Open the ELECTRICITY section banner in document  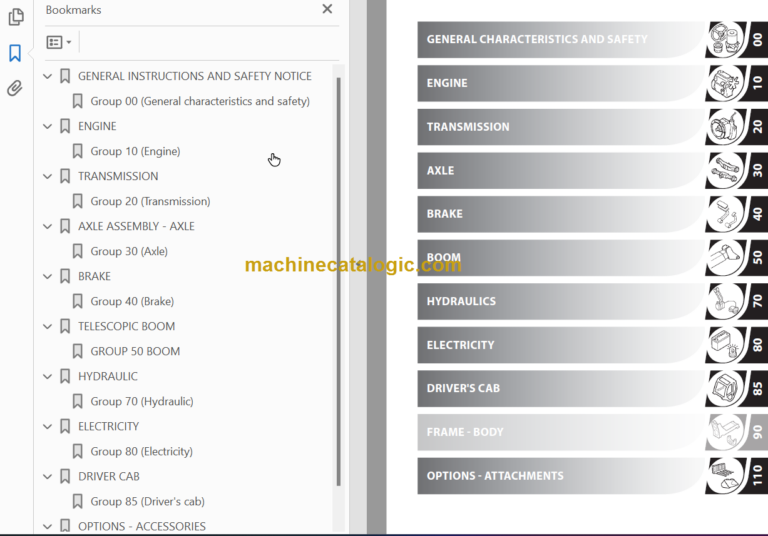pyautogui.click(x=561, y=345)
